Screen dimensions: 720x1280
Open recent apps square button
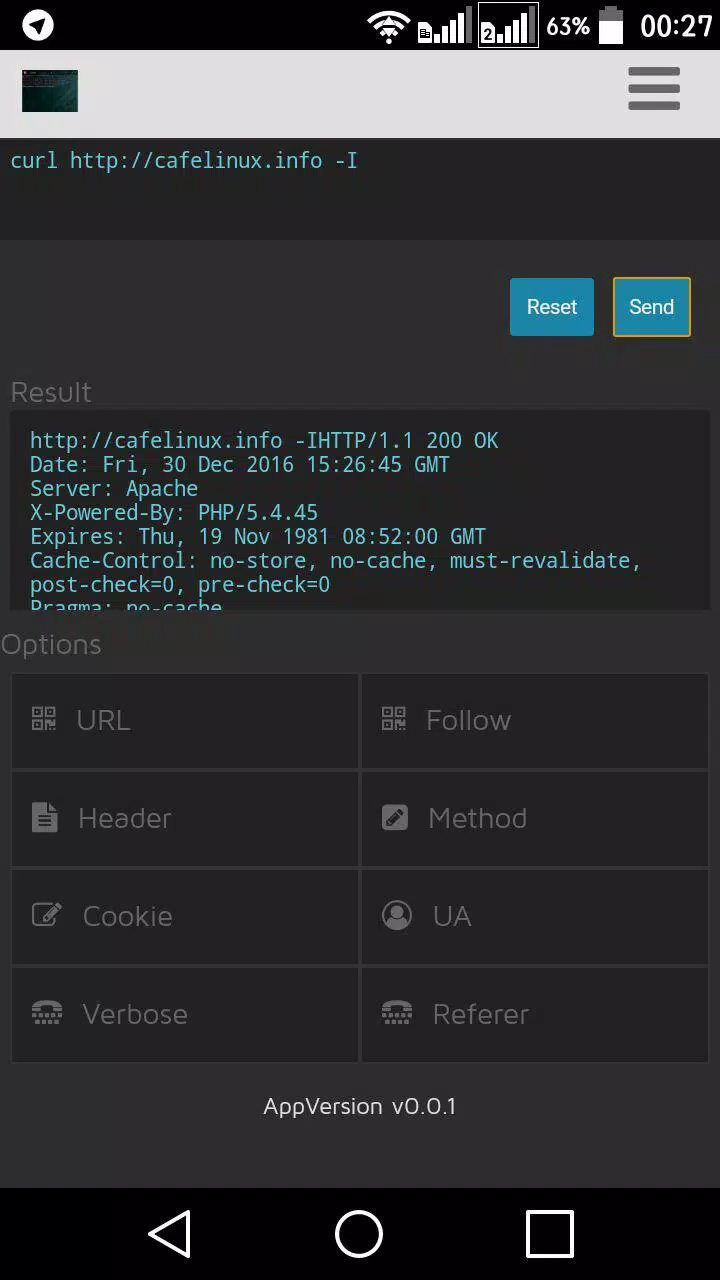(549, 1234)
